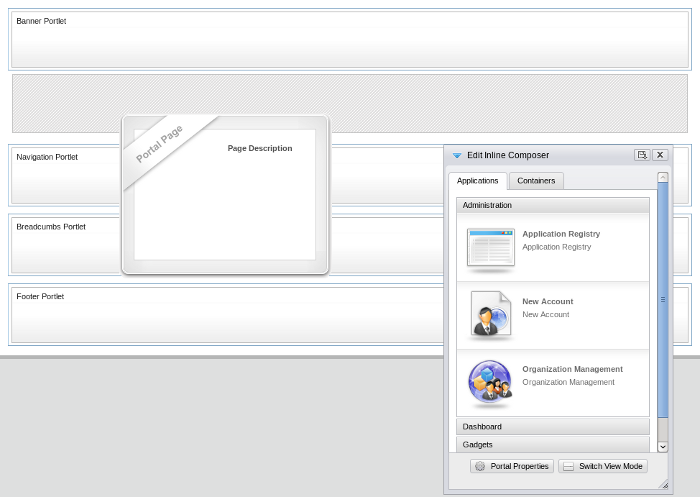Open Portal Properties
The width and height of the screenshot is (700, 497).
tap(512, 466)
